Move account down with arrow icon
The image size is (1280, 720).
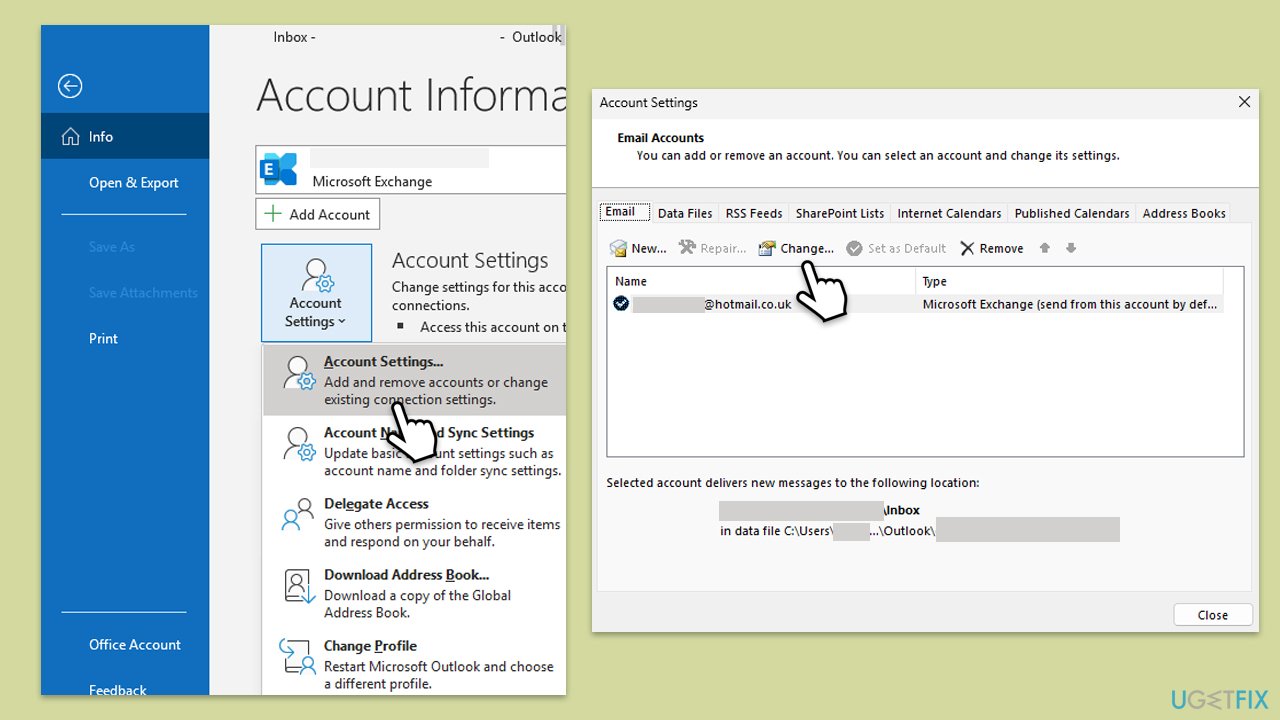pyautogui.click(x=1071, y=248)
